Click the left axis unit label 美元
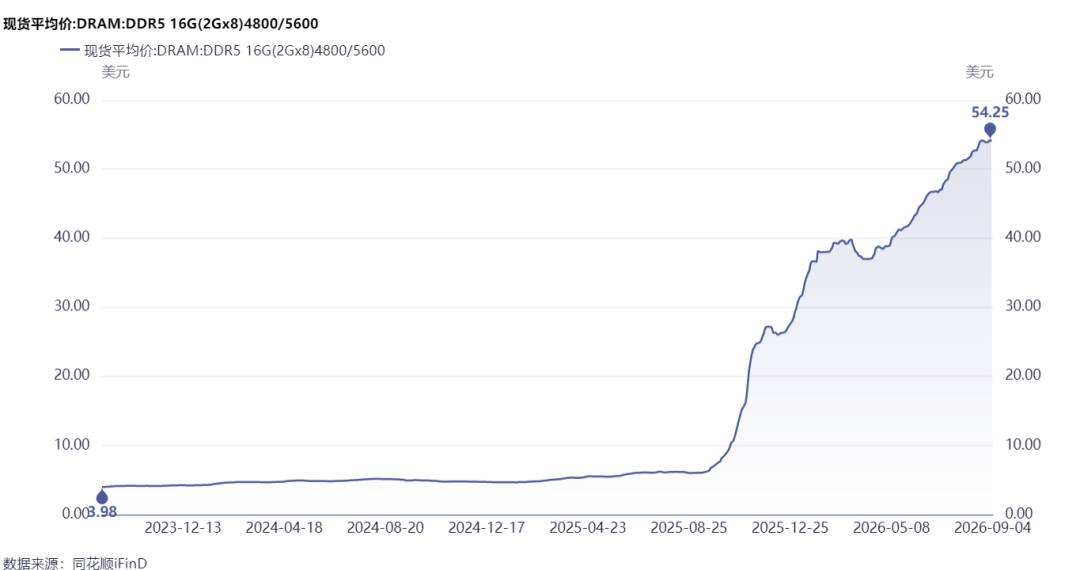Image resolution: width=1080 pixels, height=570 pixels. coord(115,72)
